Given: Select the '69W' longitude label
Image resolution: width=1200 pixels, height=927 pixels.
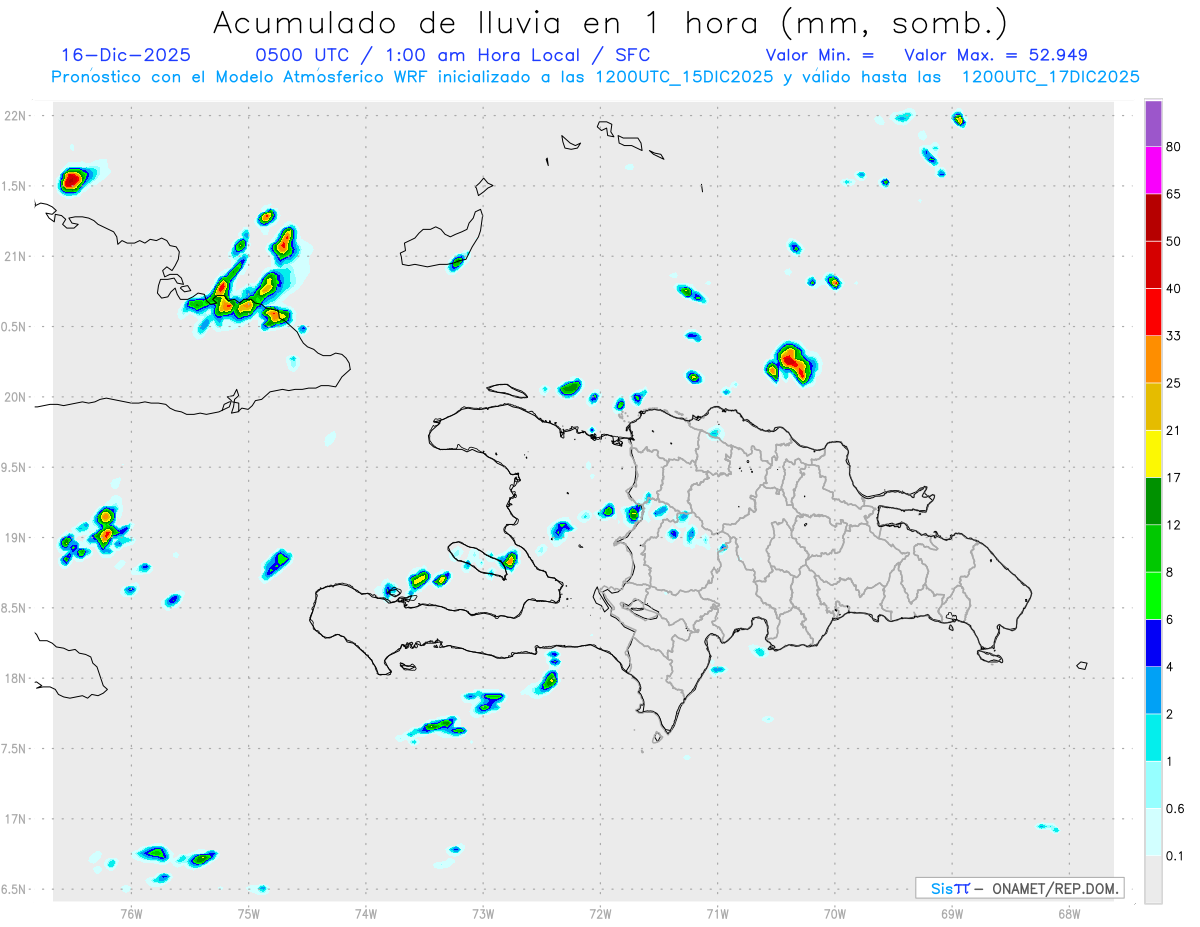Looking at the screenshot, I should [x=952, y=914].
